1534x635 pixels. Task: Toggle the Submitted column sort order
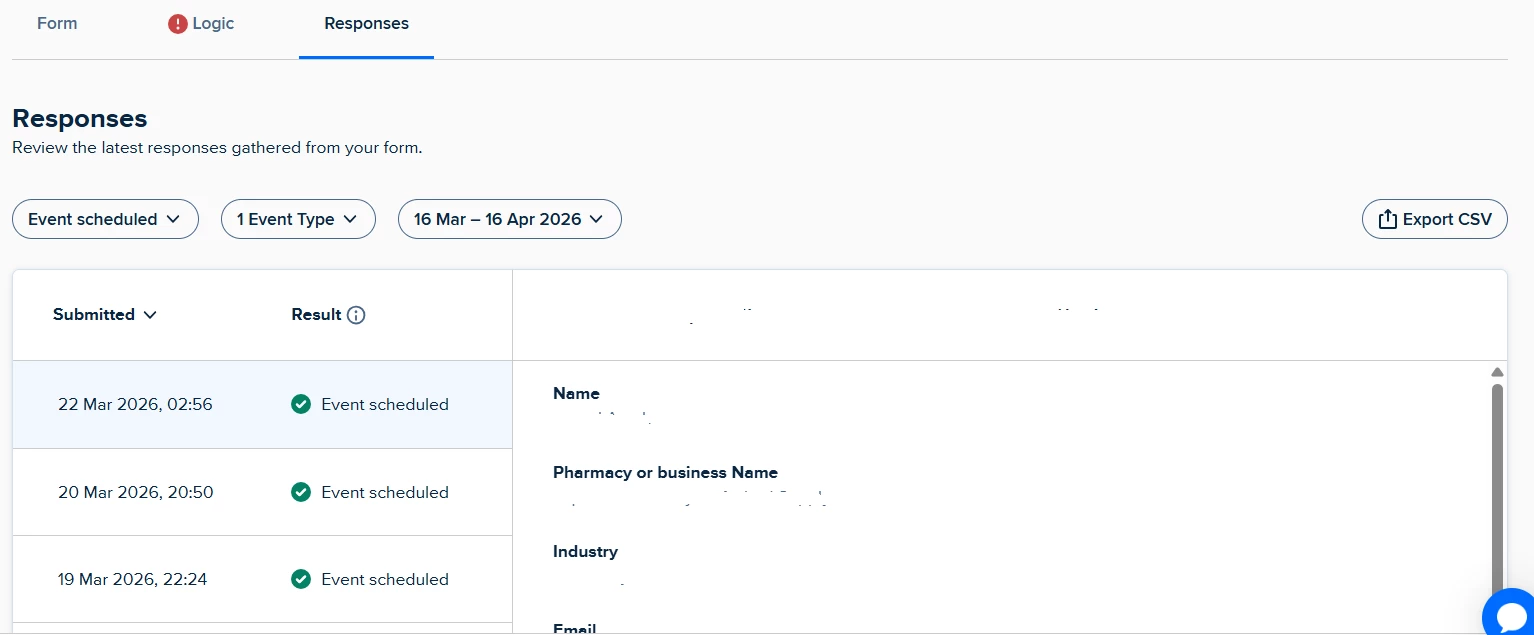coord(105,315)
